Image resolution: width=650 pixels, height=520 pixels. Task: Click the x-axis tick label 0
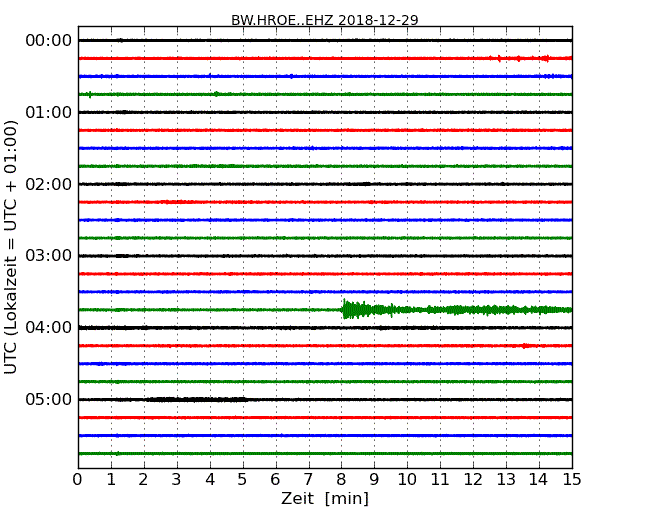[78, 480]
